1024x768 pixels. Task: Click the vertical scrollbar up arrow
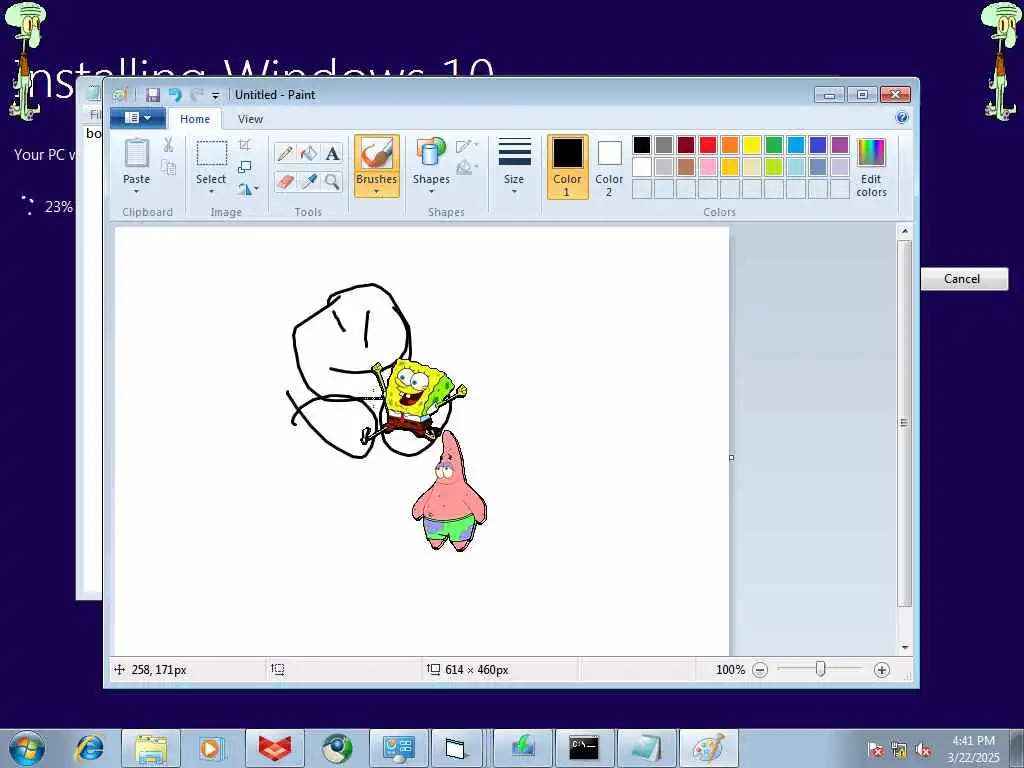(x=904, y=231)
